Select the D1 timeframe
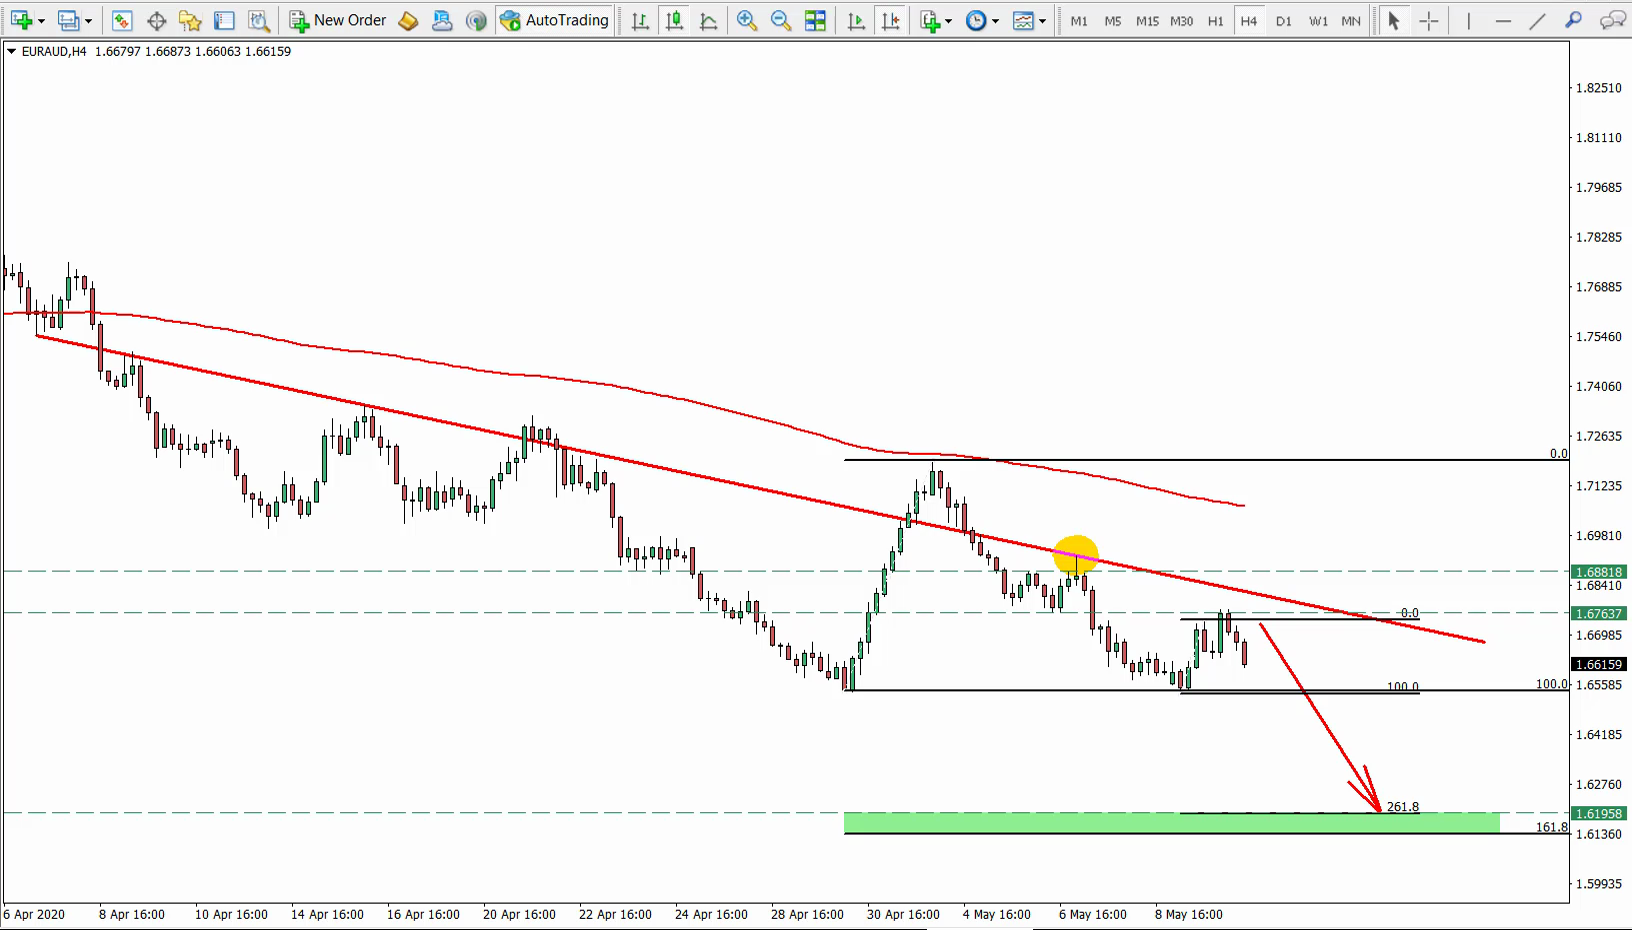The width and height of the screenshot is (1632, 930). coord(1283,20)
